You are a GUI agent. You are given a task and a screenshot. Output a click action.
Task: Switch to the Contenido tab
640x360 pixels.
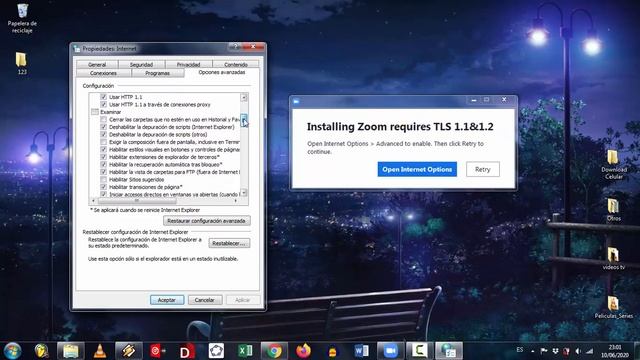click(x=236, y=64)
